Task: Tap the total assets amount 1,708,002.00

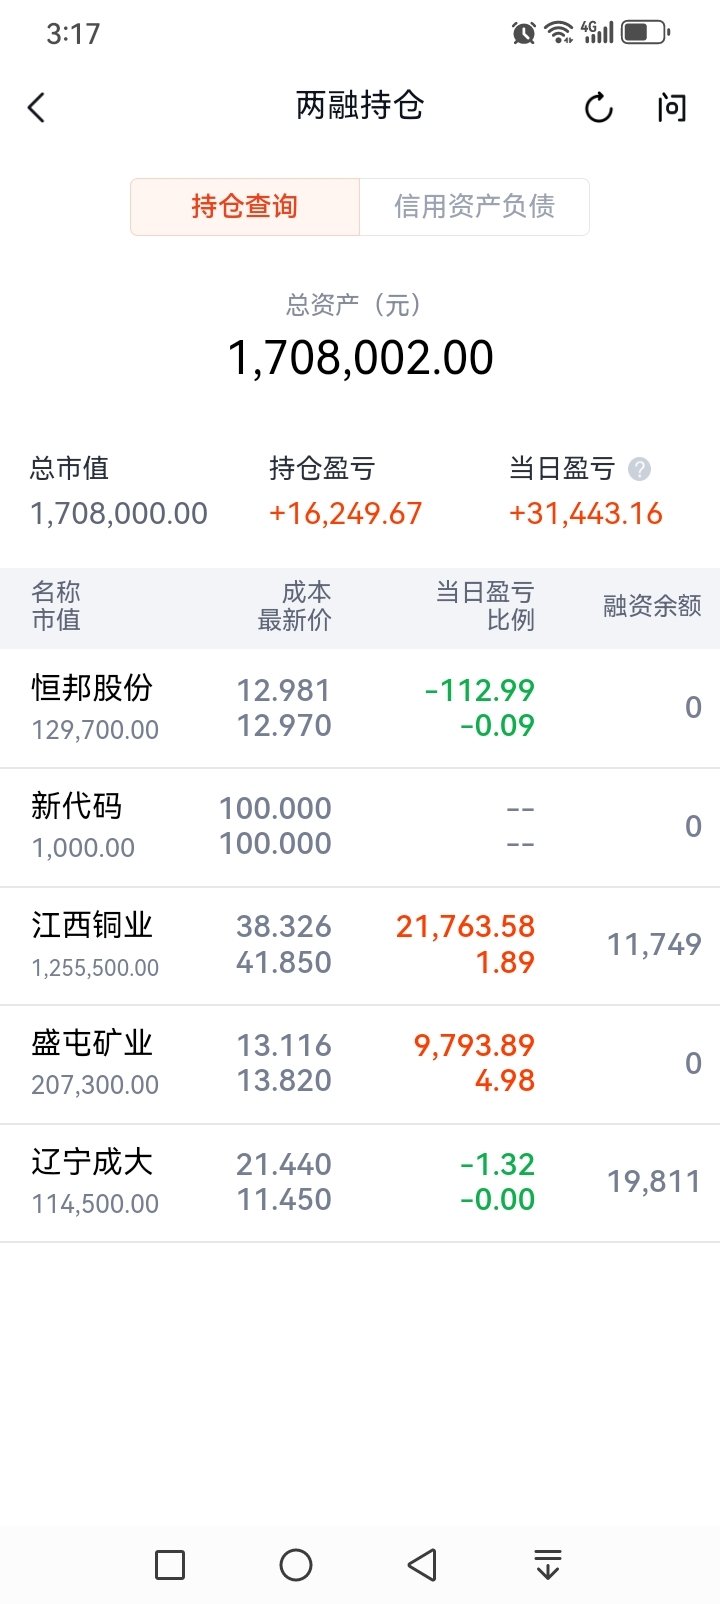Action: (x=360, y=358)
